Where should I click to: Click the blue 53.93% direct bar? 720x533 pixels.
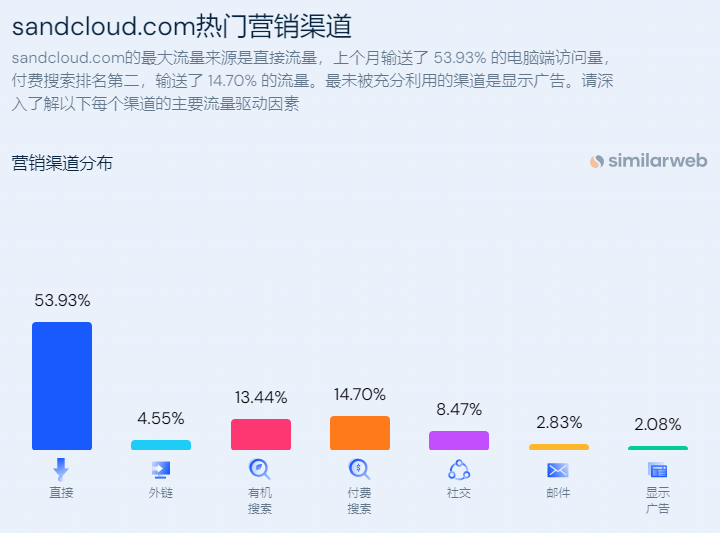coord(62,386)
